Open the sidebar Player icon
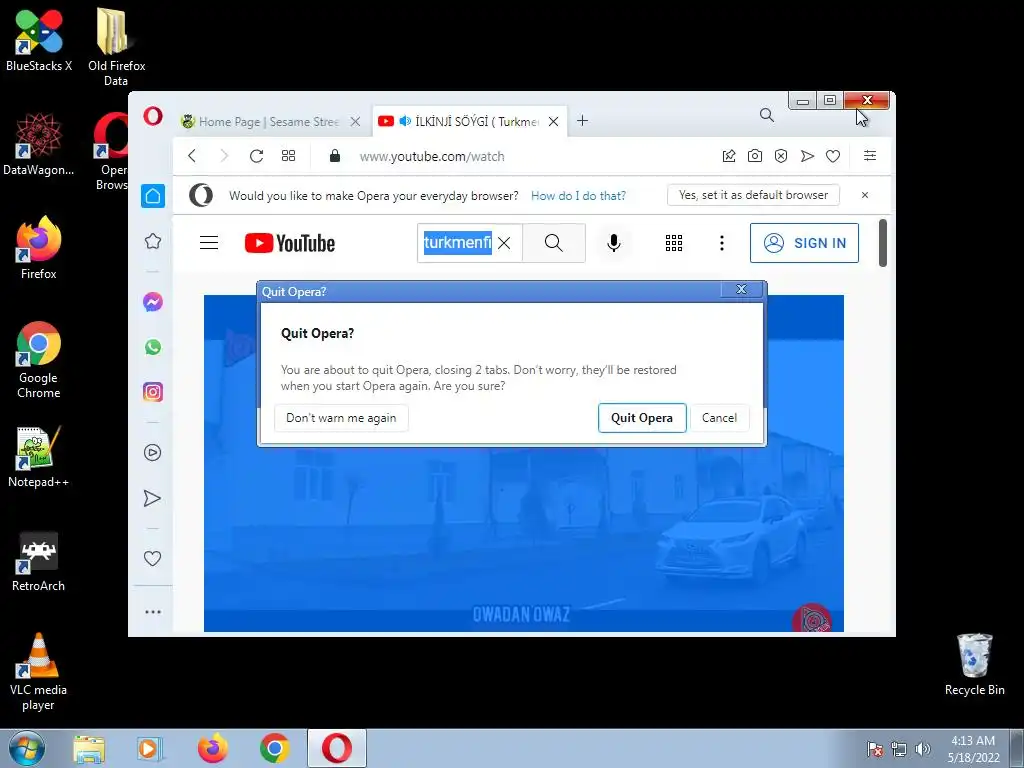This screenshot has height=768, width=1024. click(x=153, y=453)
